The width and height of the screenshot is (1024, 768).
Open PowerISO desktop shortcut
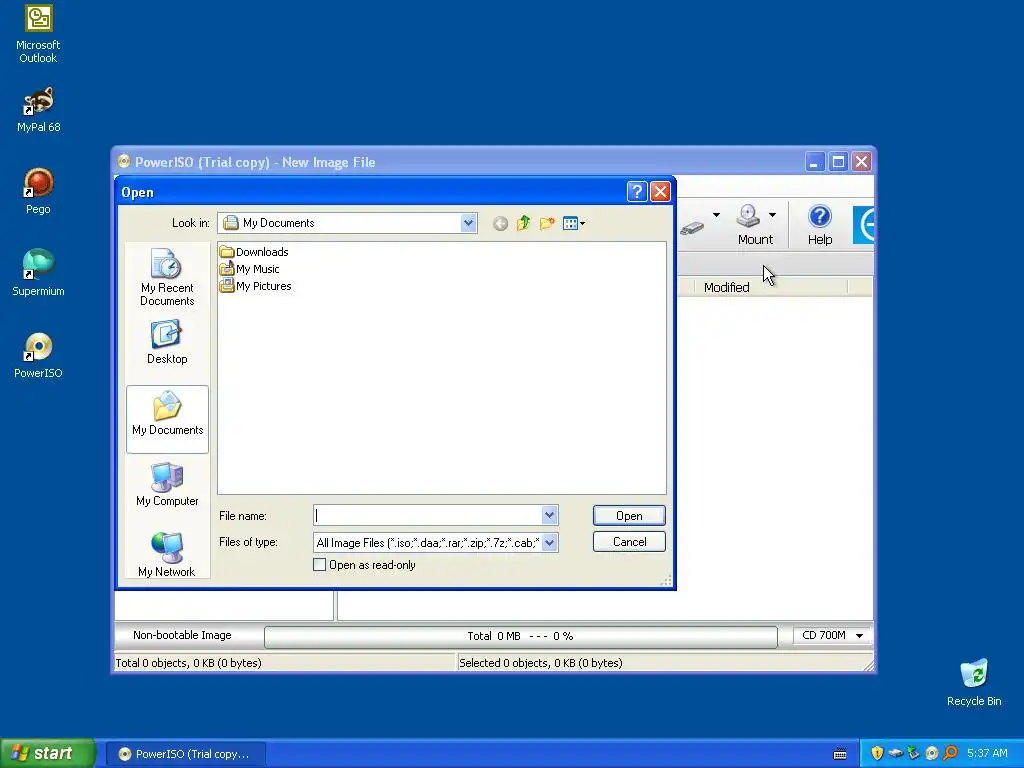38,355
